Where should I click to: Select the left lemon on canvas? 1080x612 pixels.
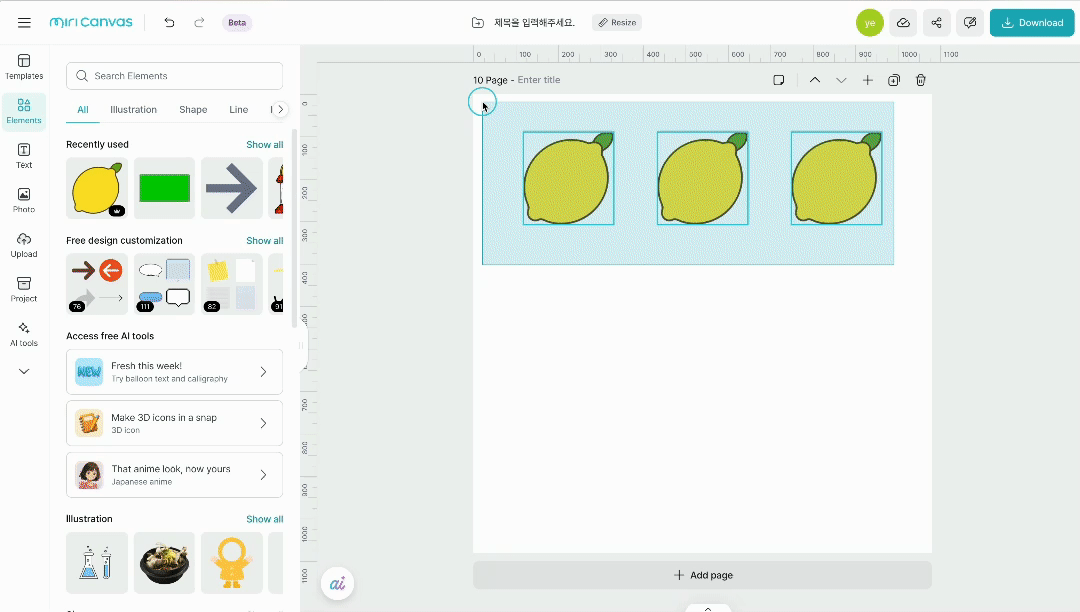pos(568,178)
